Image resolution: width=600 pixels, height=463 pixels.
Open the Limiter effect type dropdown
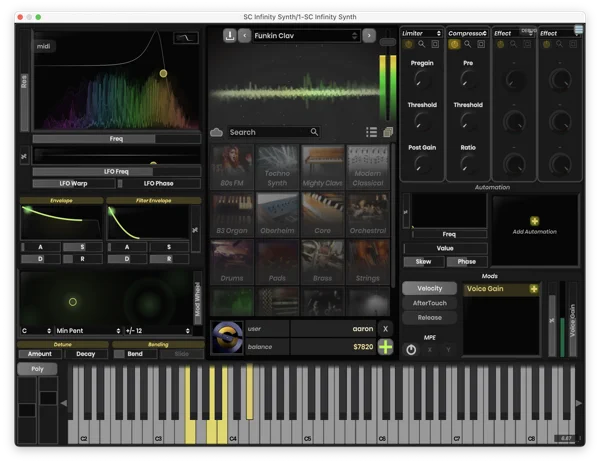[421, 33]
